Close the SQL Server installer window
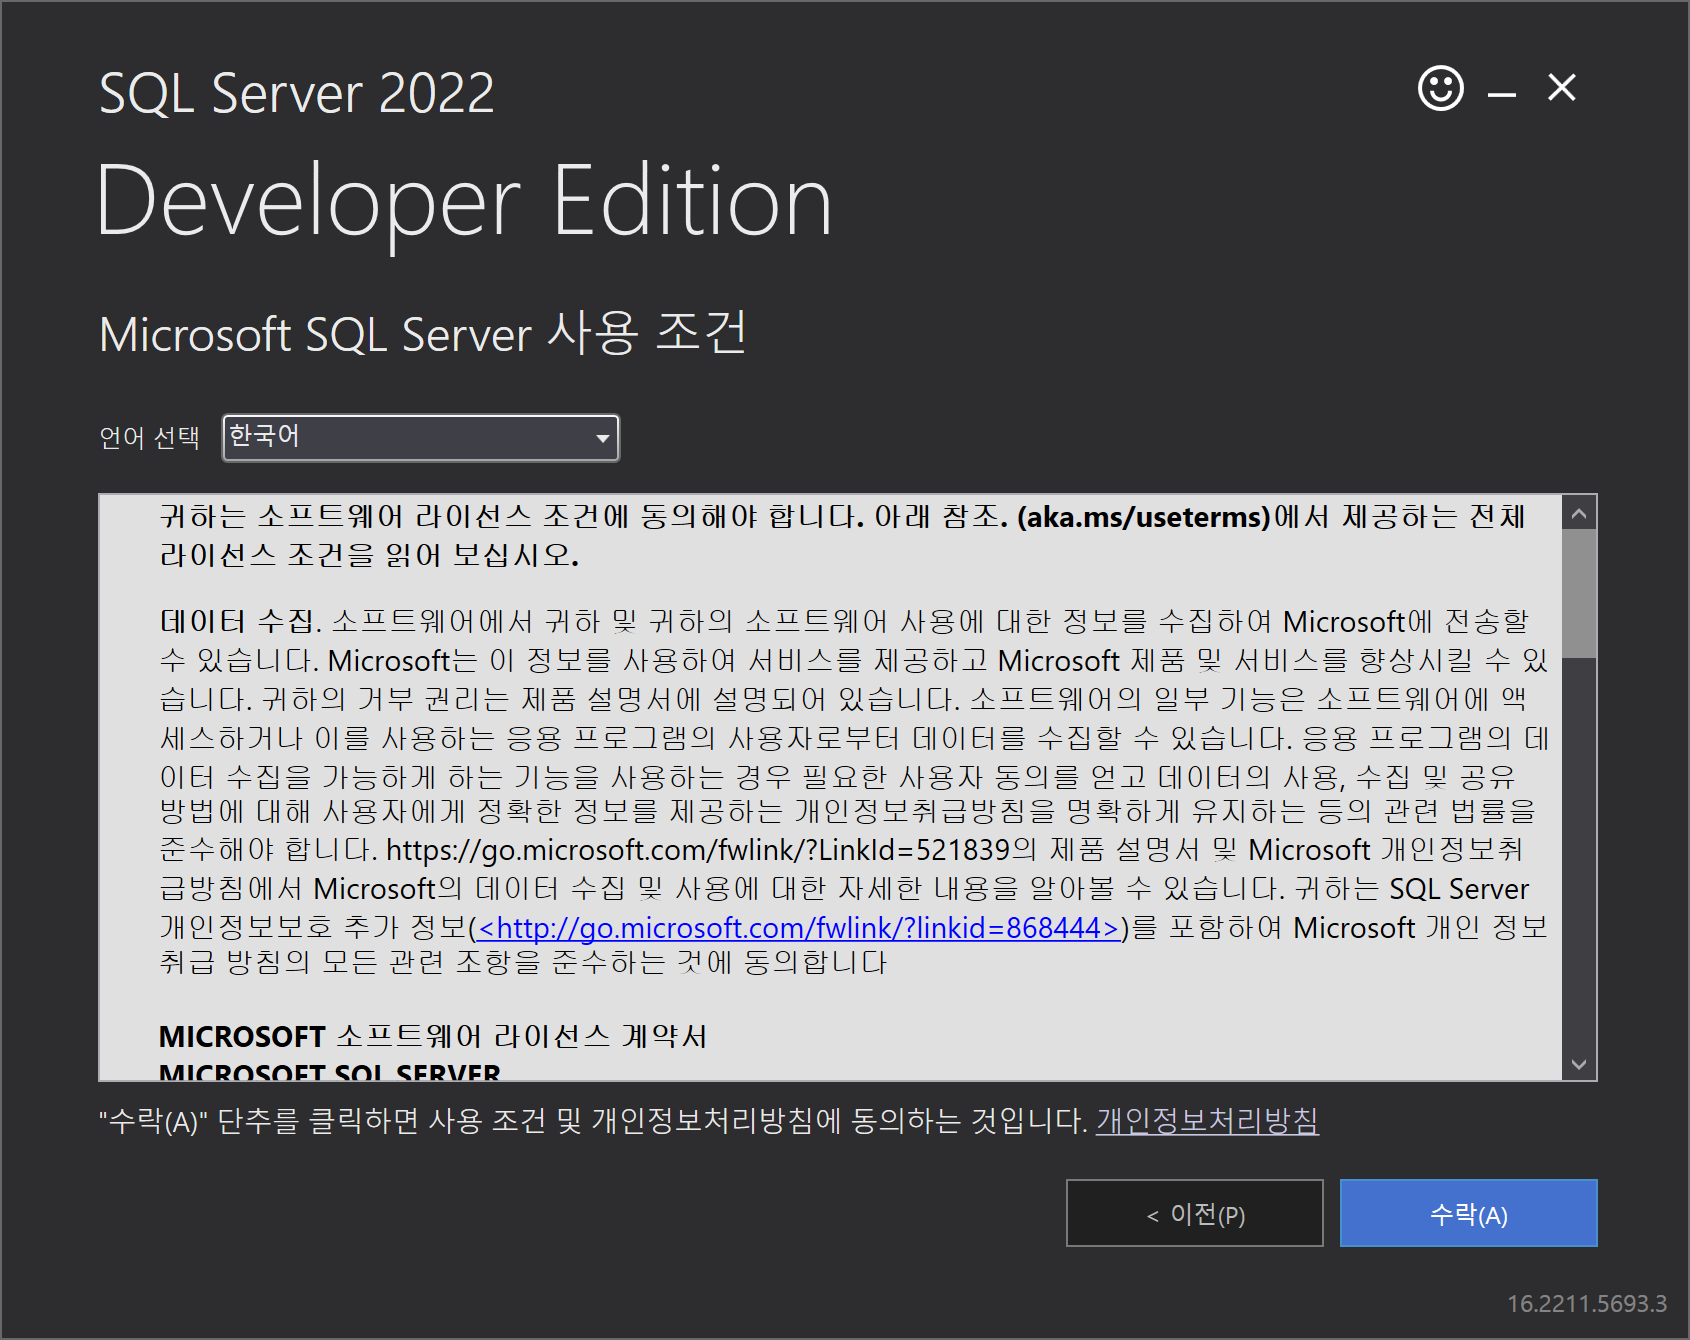The image size is (1690, 1340). [1562, 88]
